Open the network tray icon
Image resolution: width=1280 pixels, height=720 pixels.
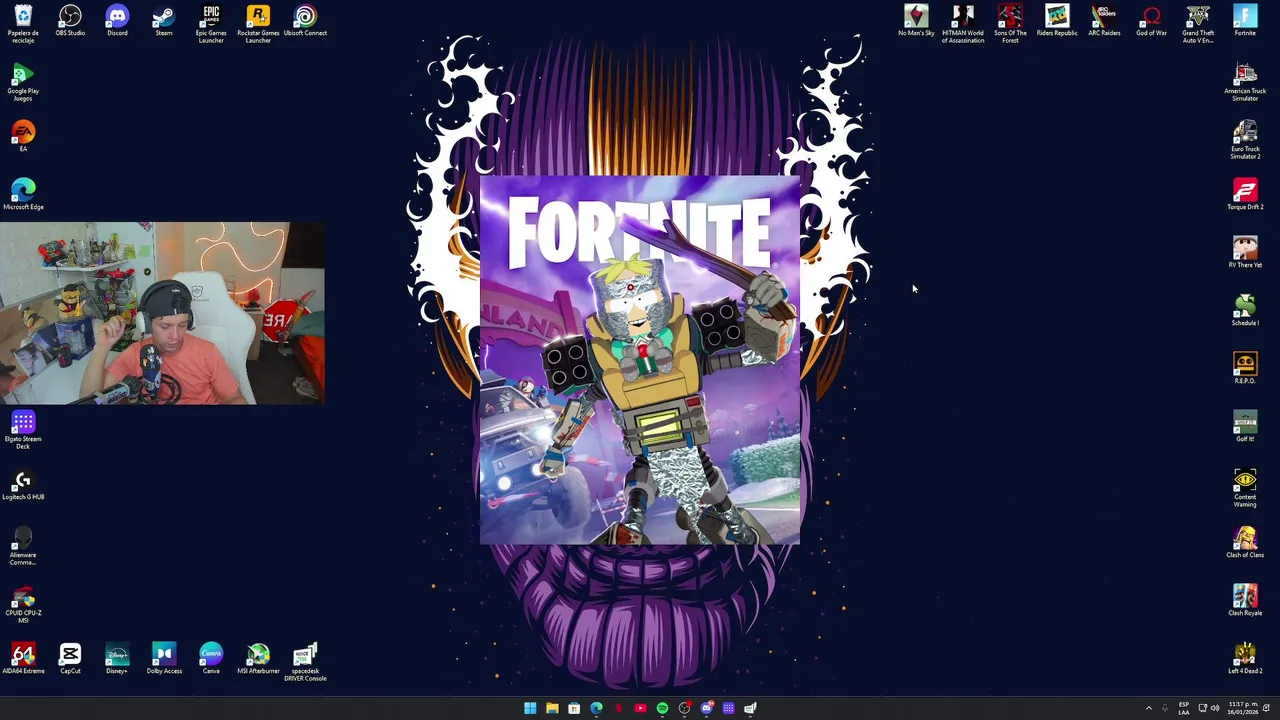[x=1203, y=708]
